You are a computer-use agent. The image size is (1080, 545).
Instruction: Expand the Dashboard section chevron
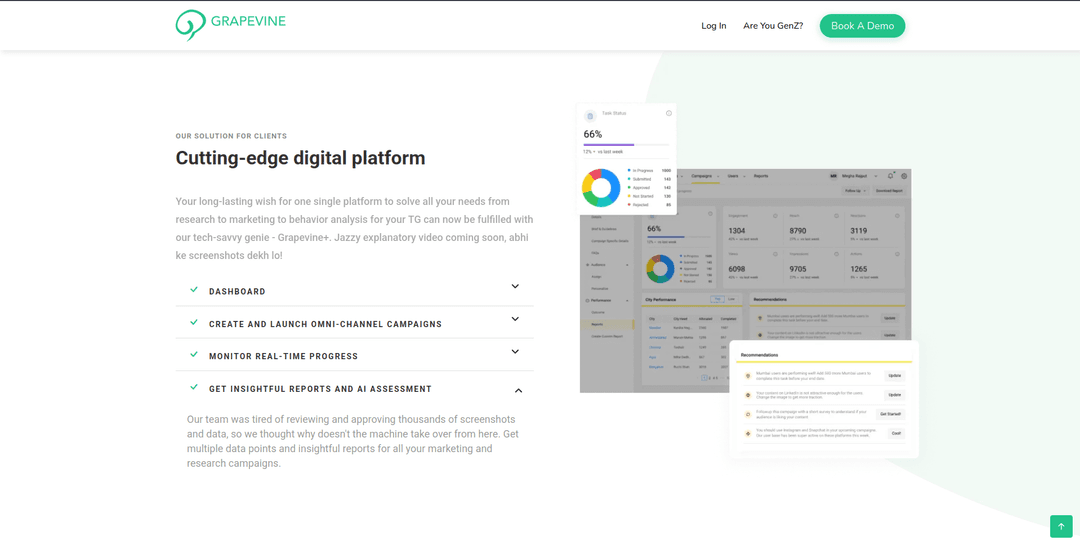tap(515, 287)
